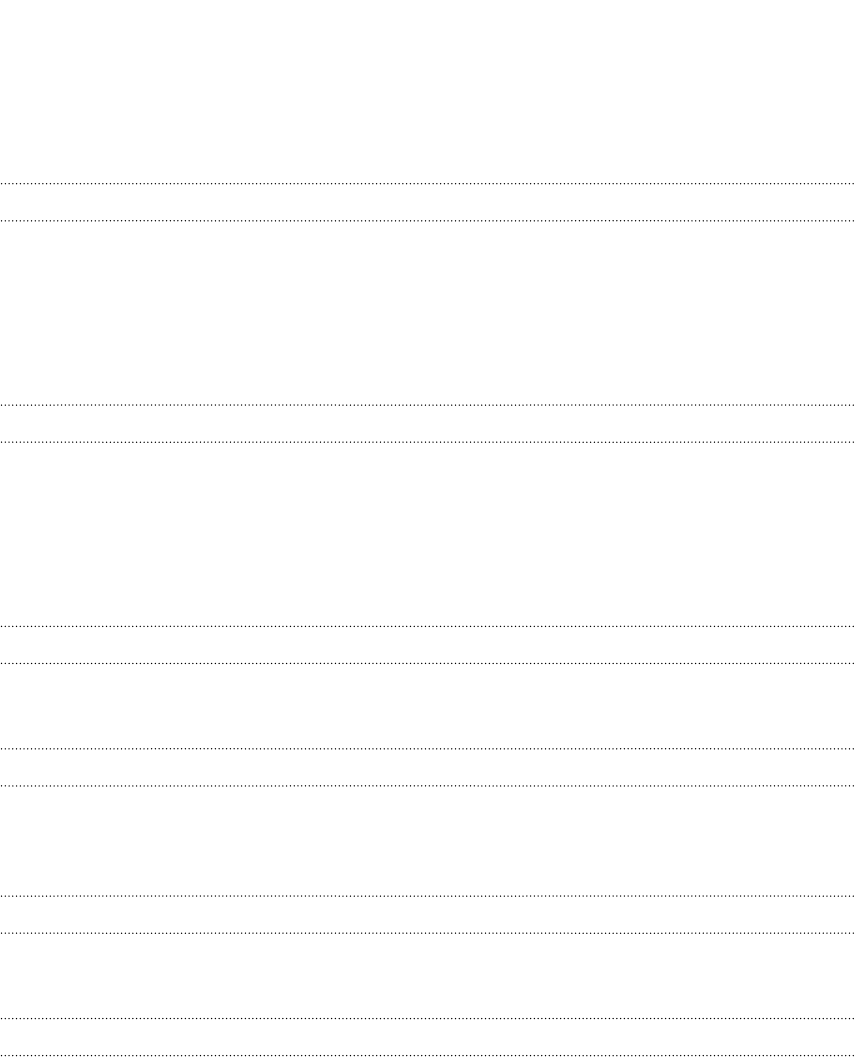
Task: Click the first dotted answer line
Action: pyautogui.click(x=428, y=183)
